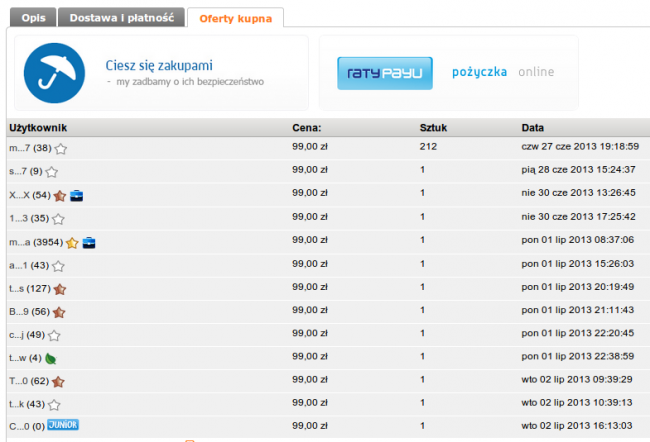Viewport: 650px width, 442px height.
Task: Click date czw 27 cze 2013 19:18:59
Action: (580, 146)
